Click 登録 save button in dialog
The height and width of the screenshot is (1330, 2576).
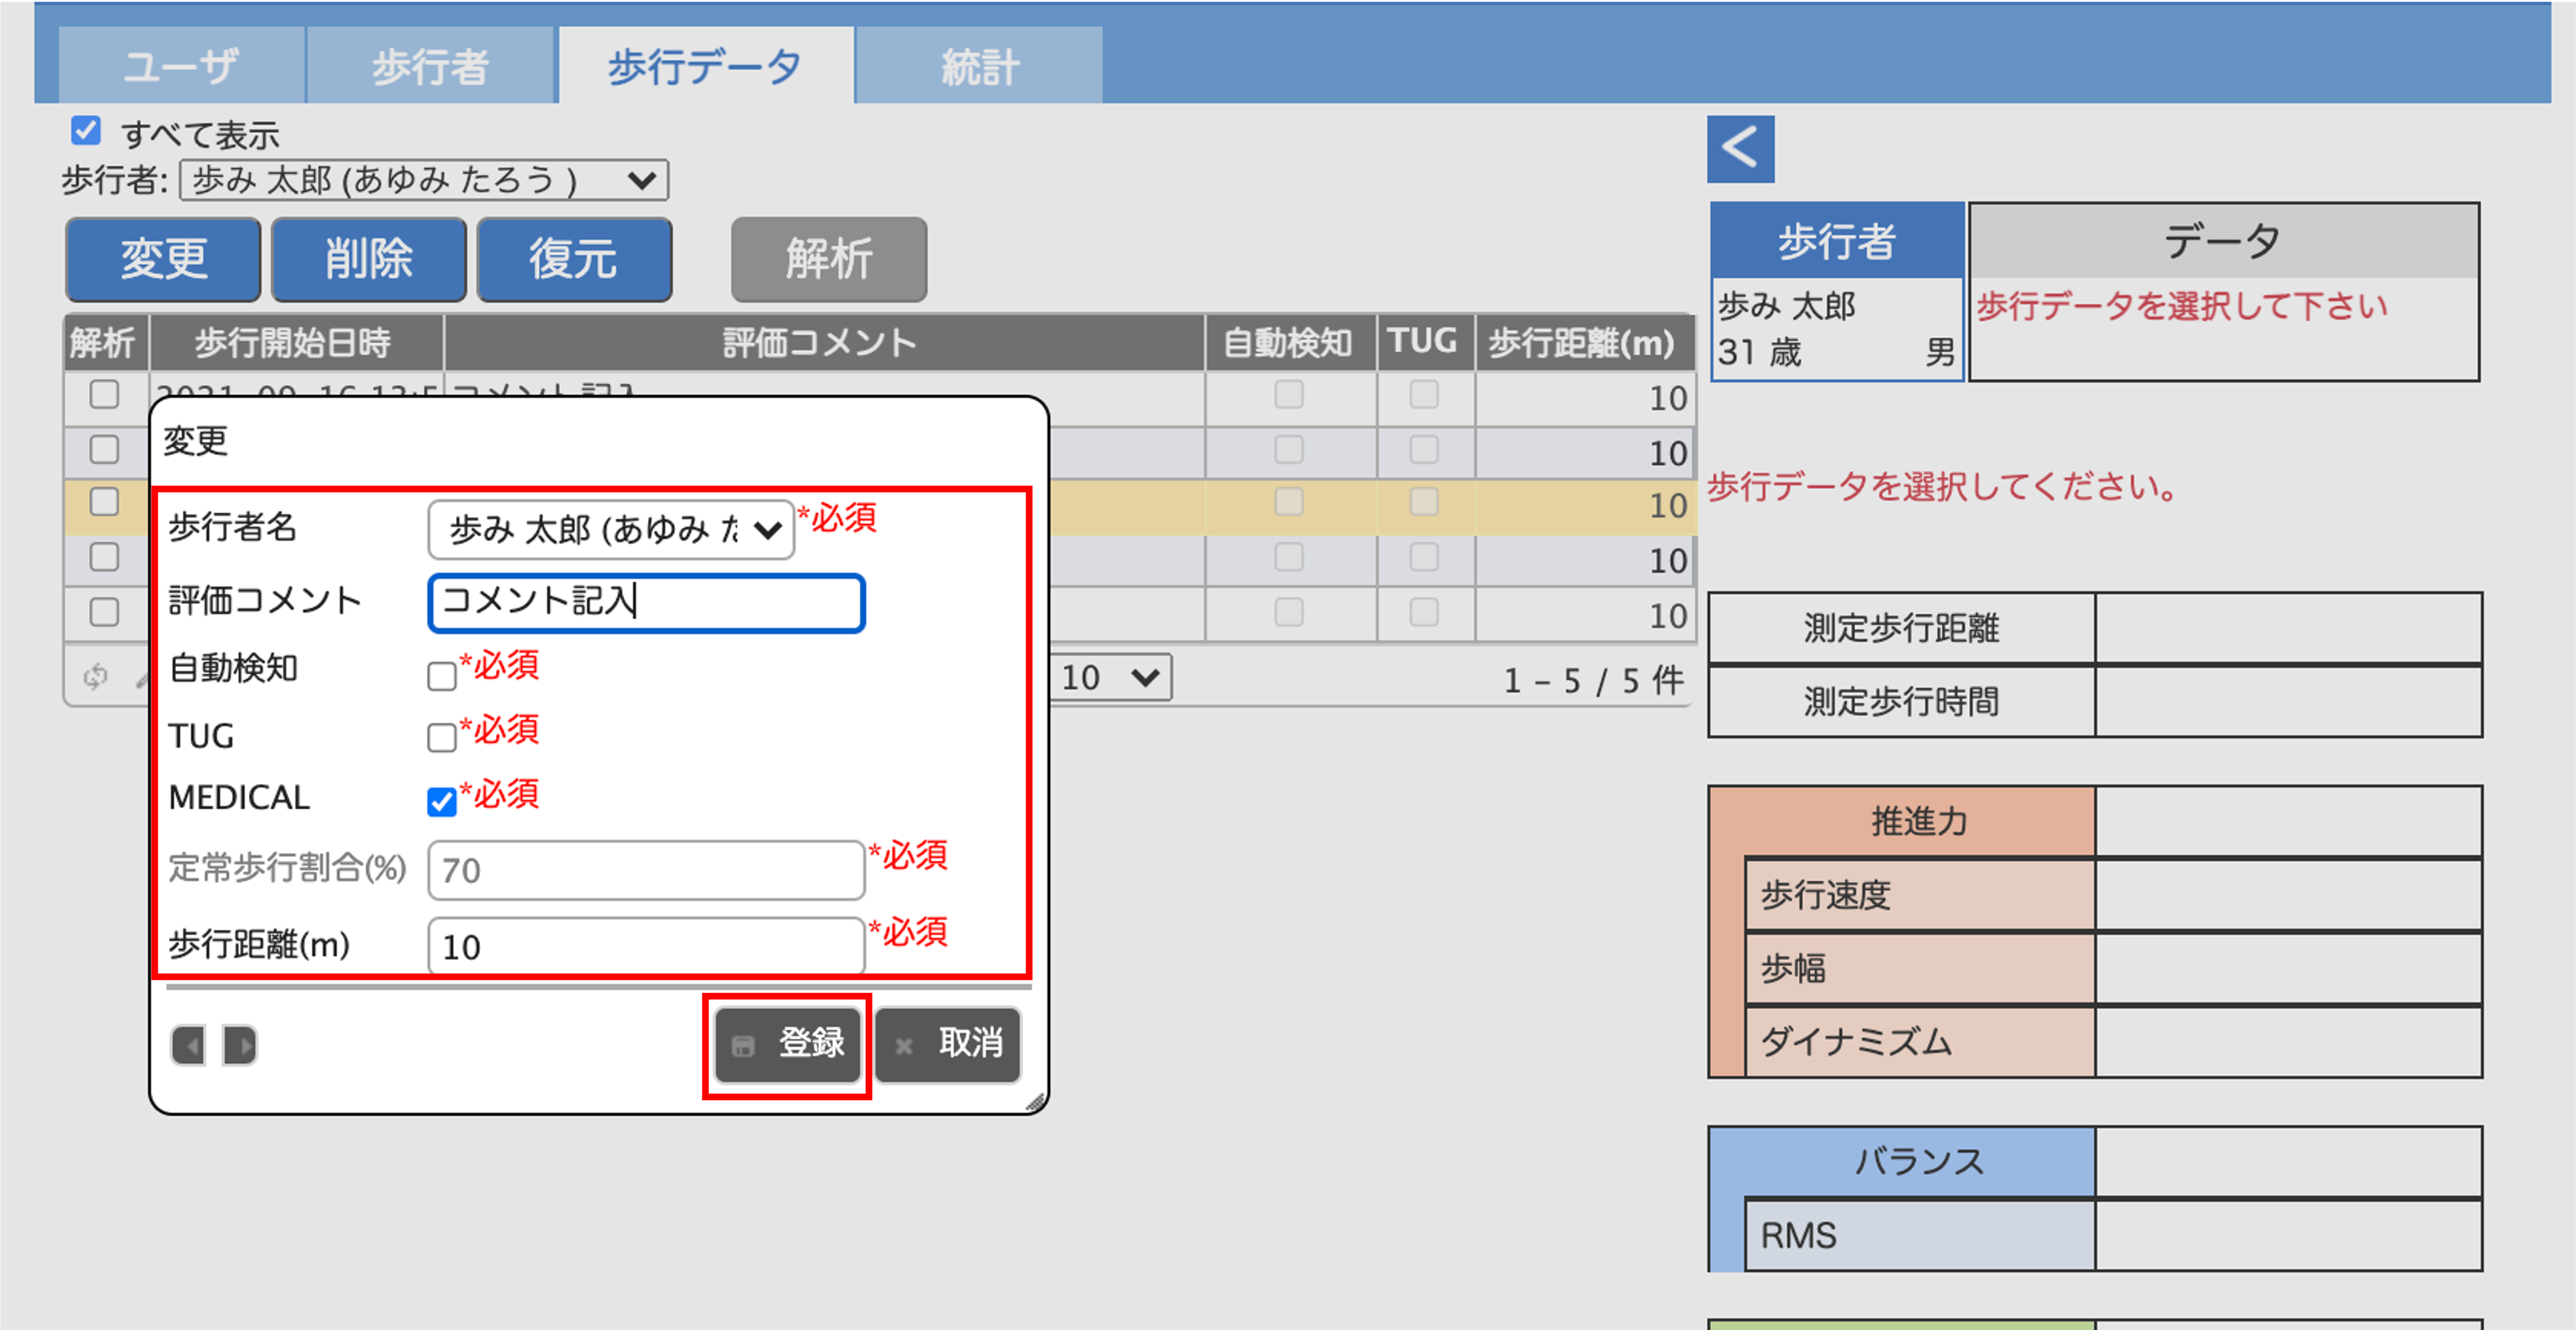788,1044
